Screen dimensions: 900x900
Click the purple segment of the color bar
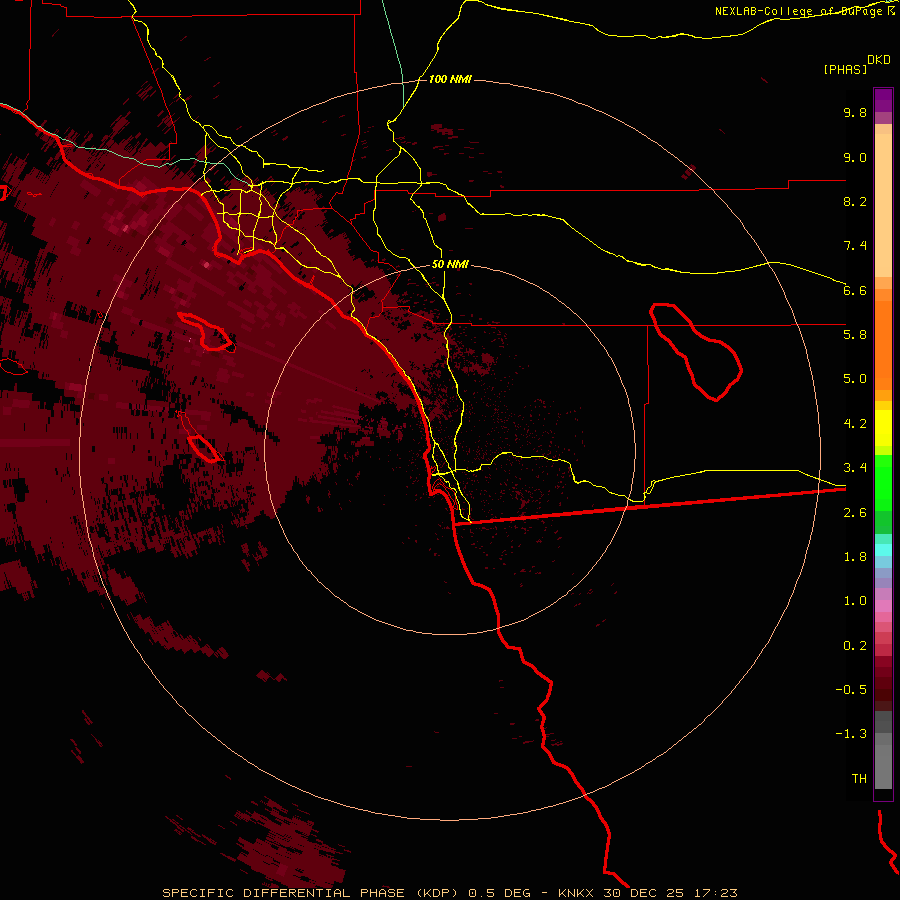(x=883, y=100)
